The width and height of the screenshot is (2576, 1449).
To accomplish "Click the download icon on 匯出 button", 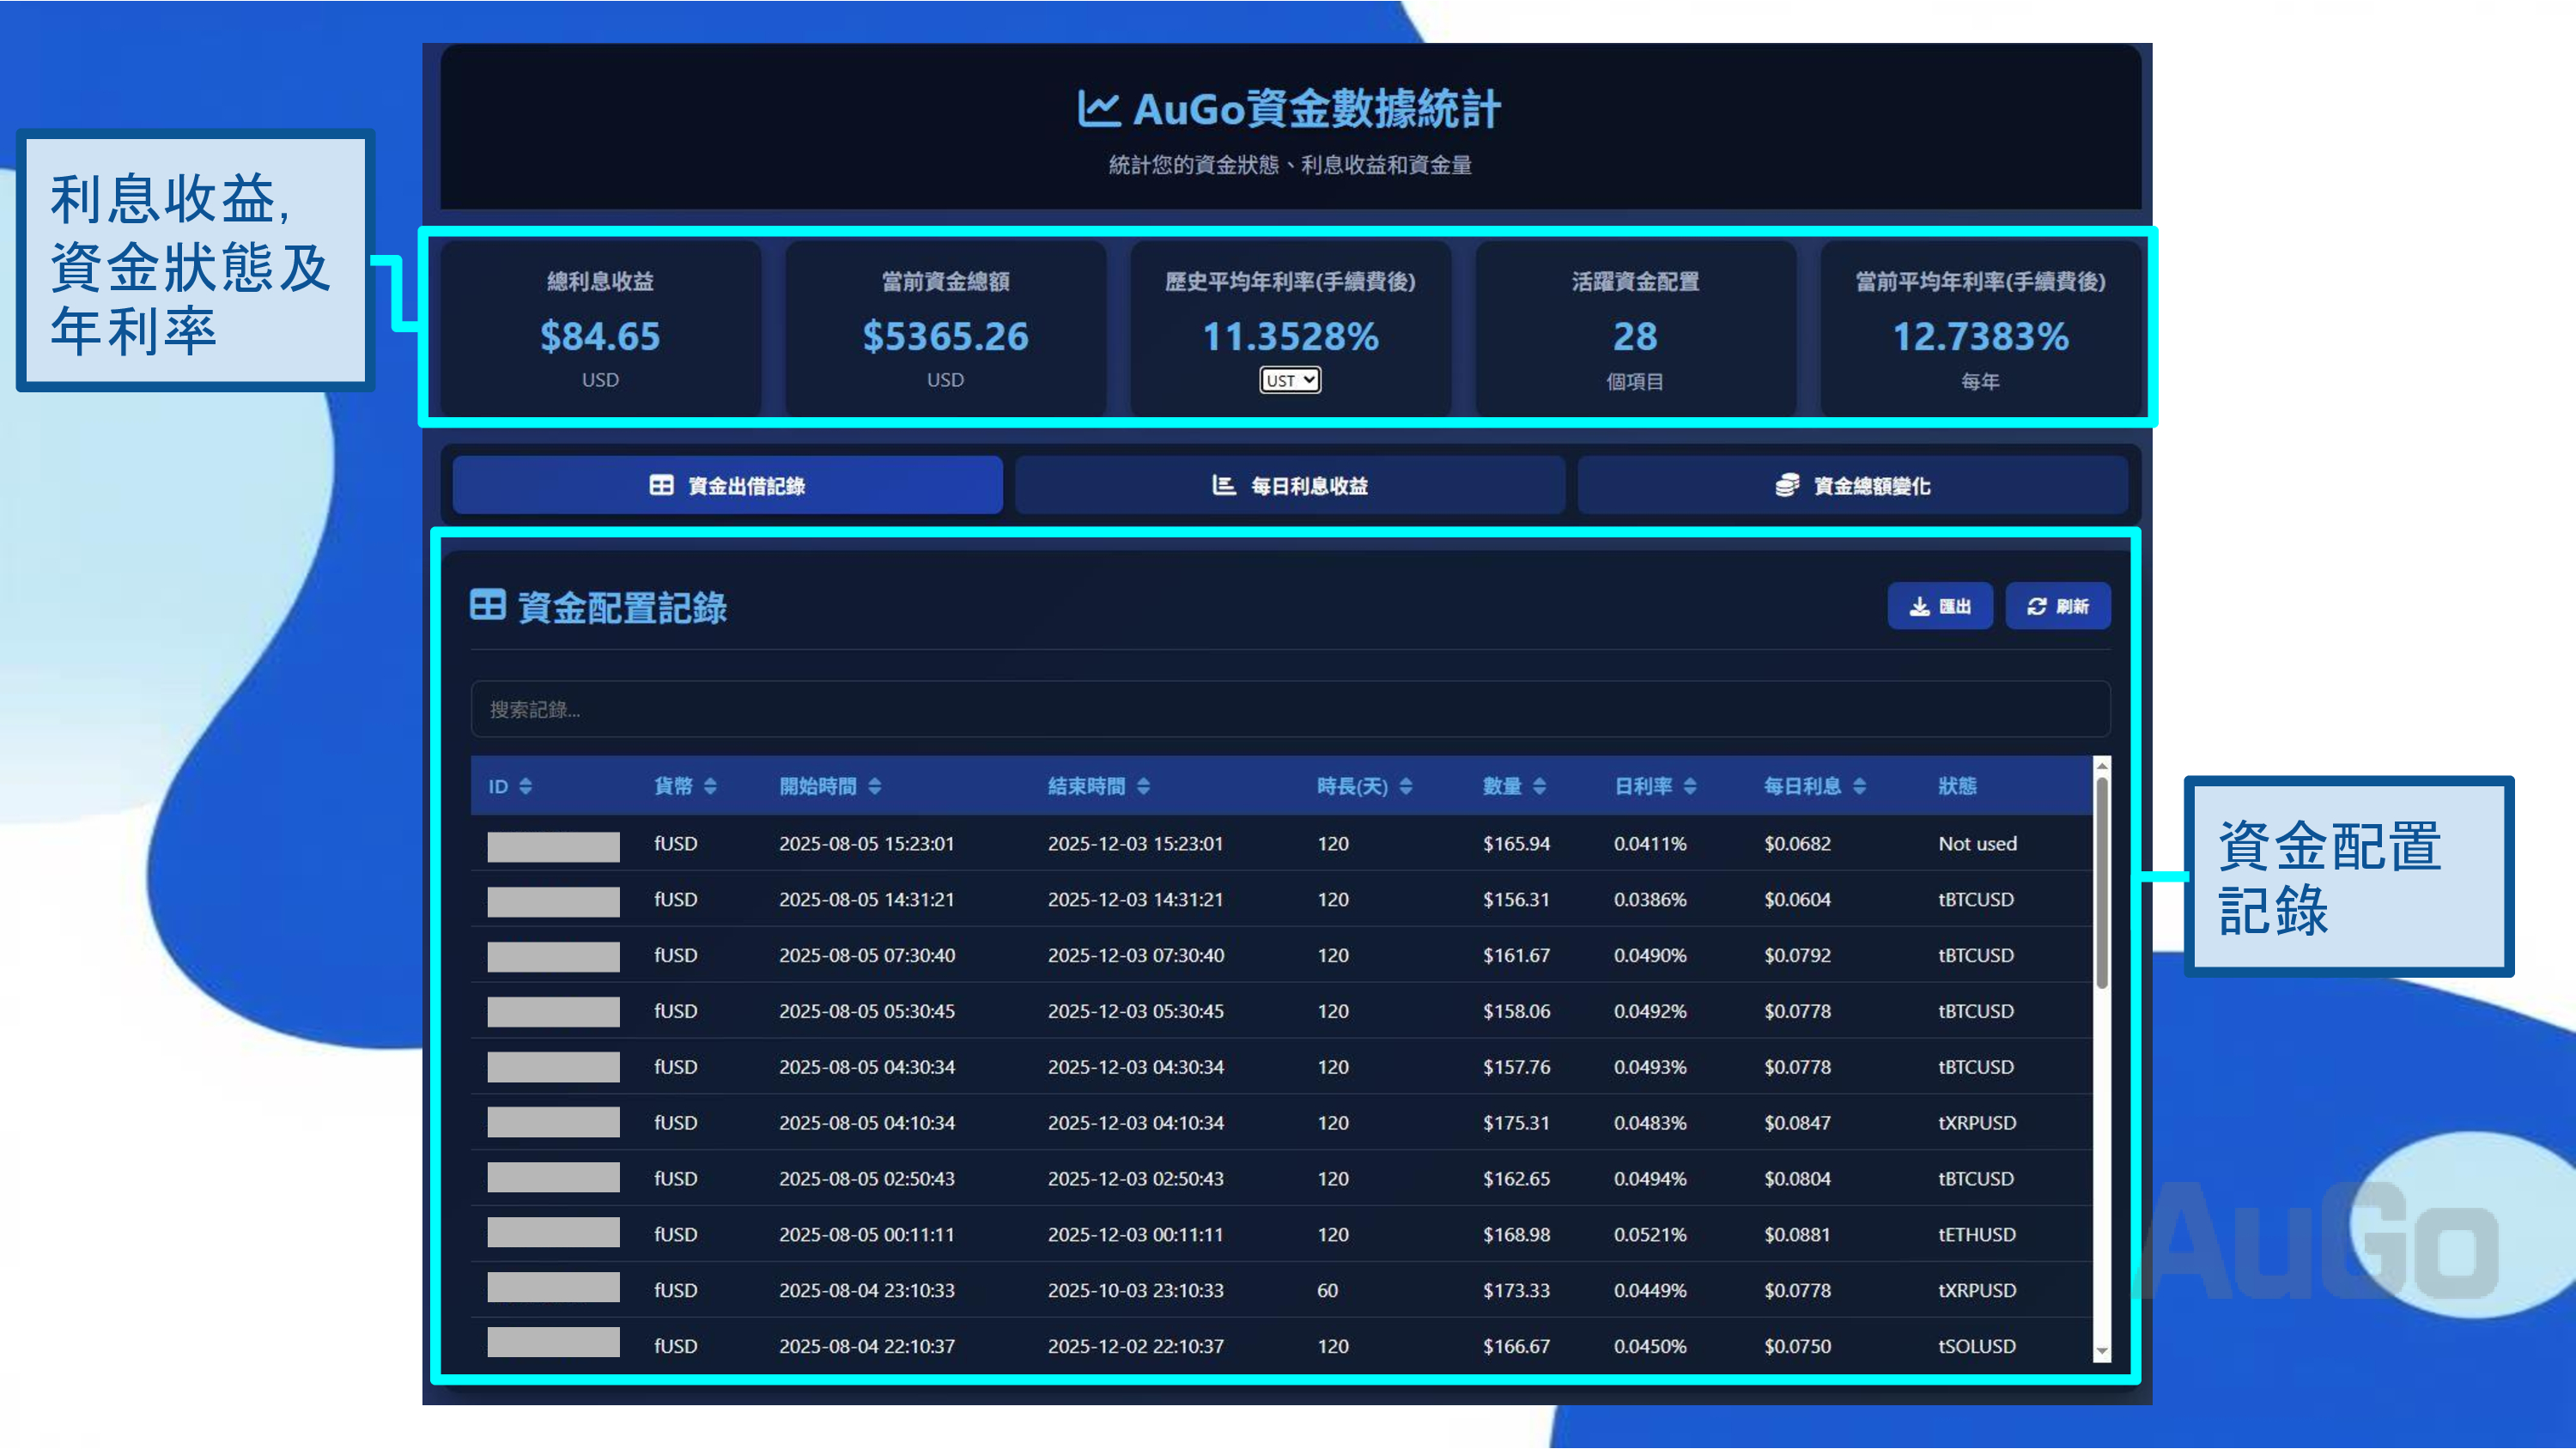I will (x=1919, y=607).
